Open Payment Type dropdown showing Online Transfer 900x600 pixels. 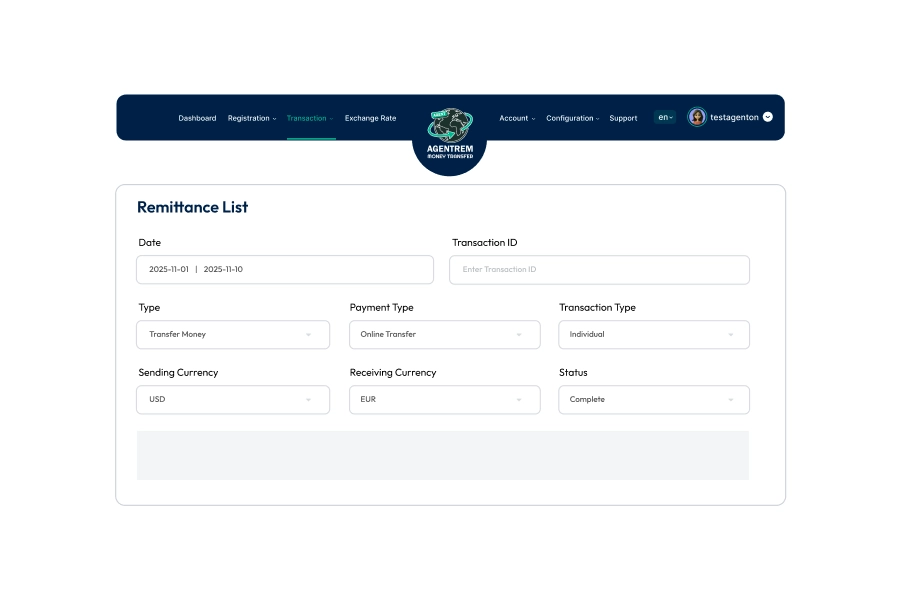point(444,334)
